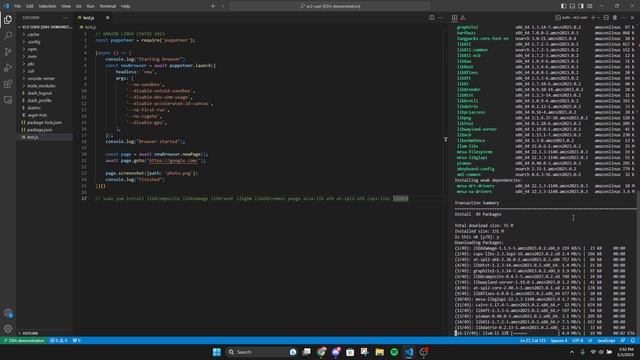Click the UTF-8 encoding in status bar
640x360 pixels.
[577, 340]
